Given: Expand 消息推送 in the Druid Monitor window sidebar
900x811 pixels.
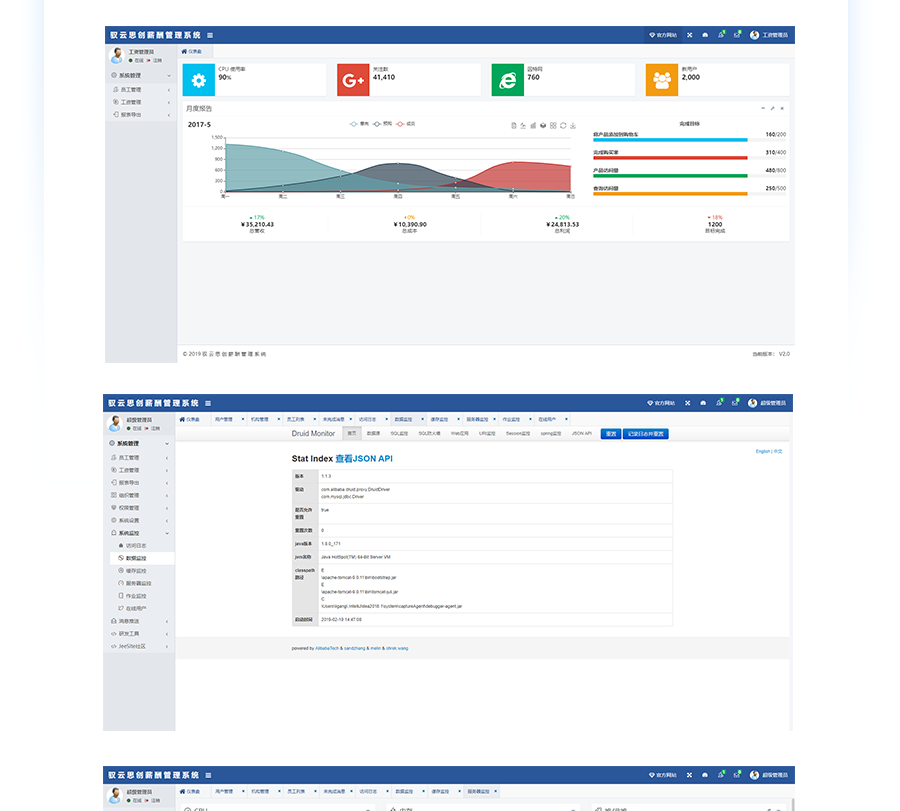Looking at the screenshot, I should [x=139, y=621].
